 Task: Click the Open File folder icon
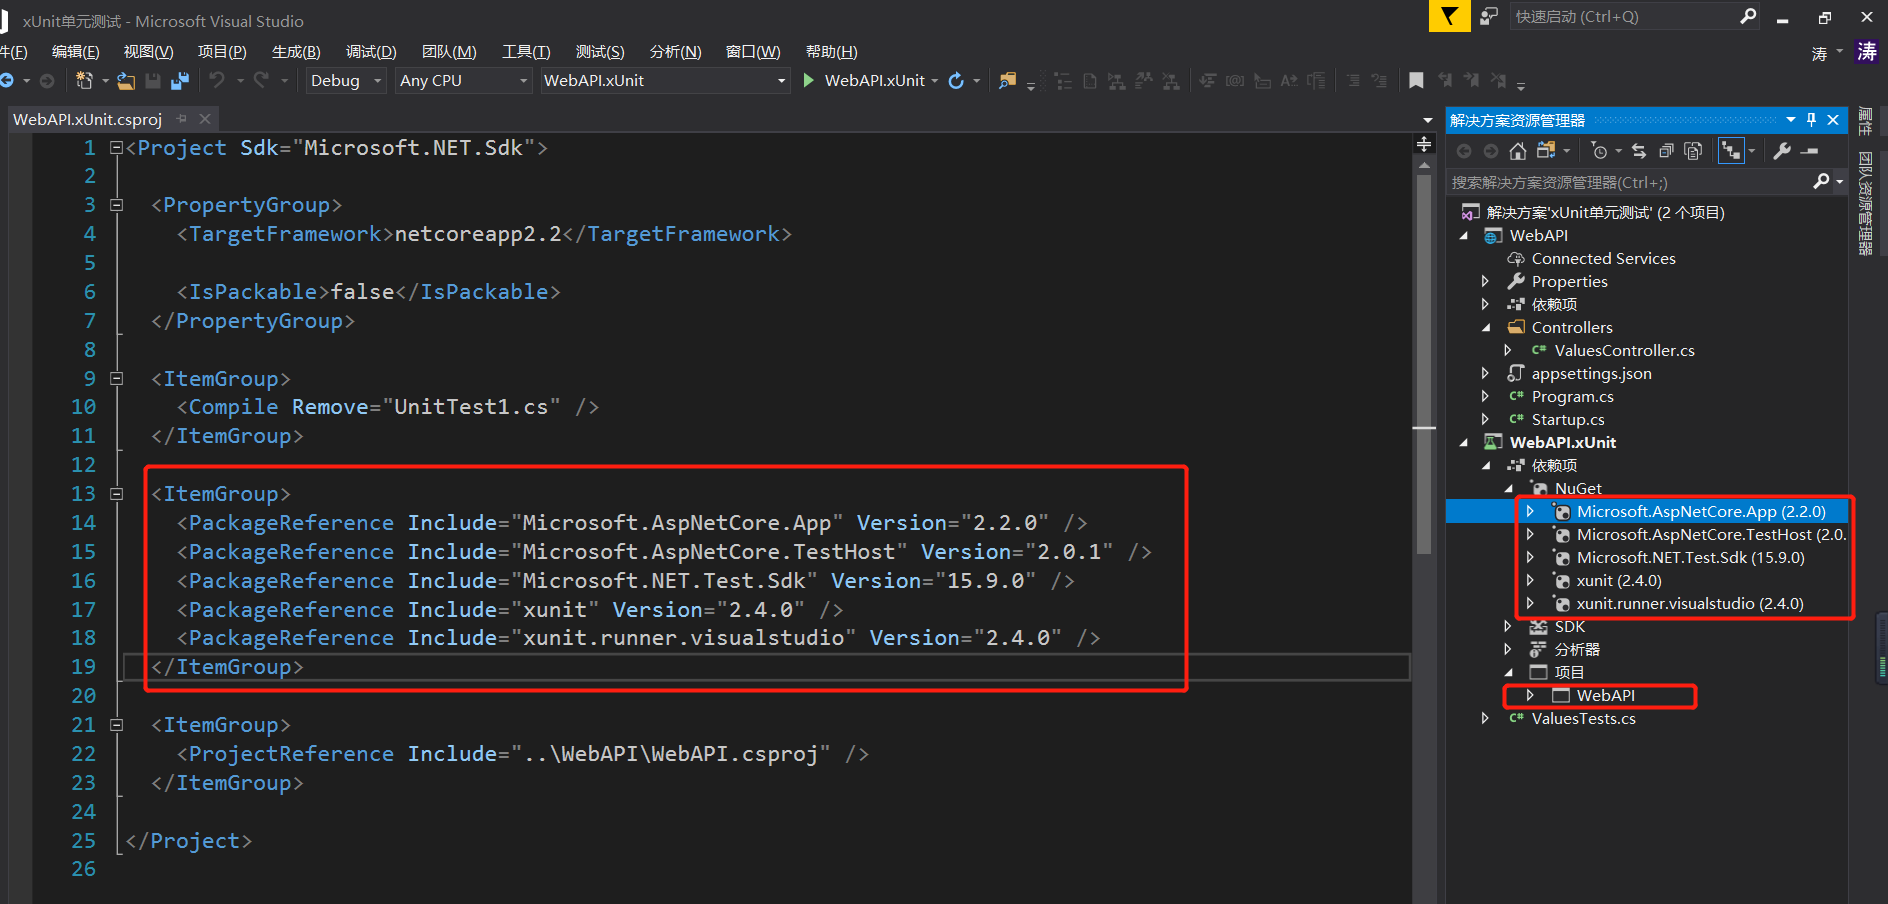coord(126,81)
